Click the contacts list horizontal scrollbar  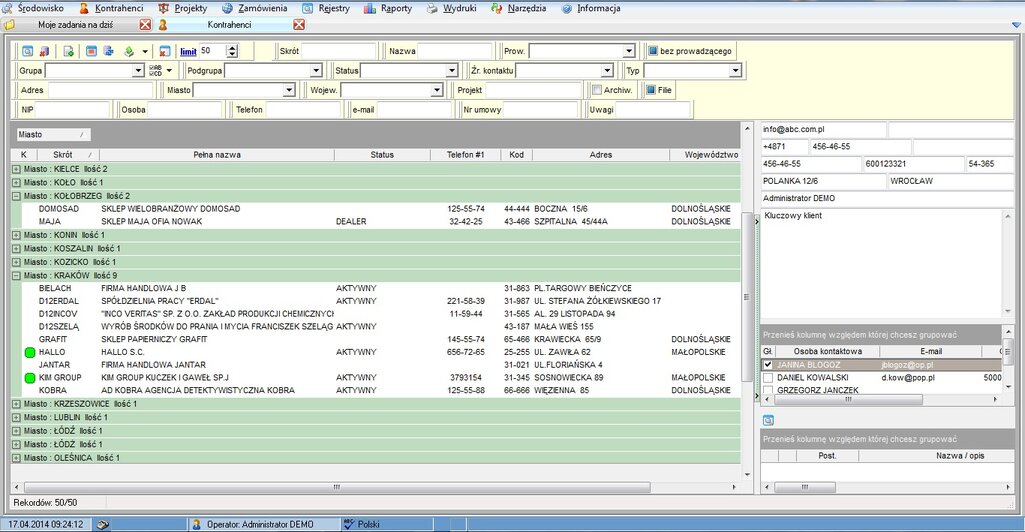point(848,399)
